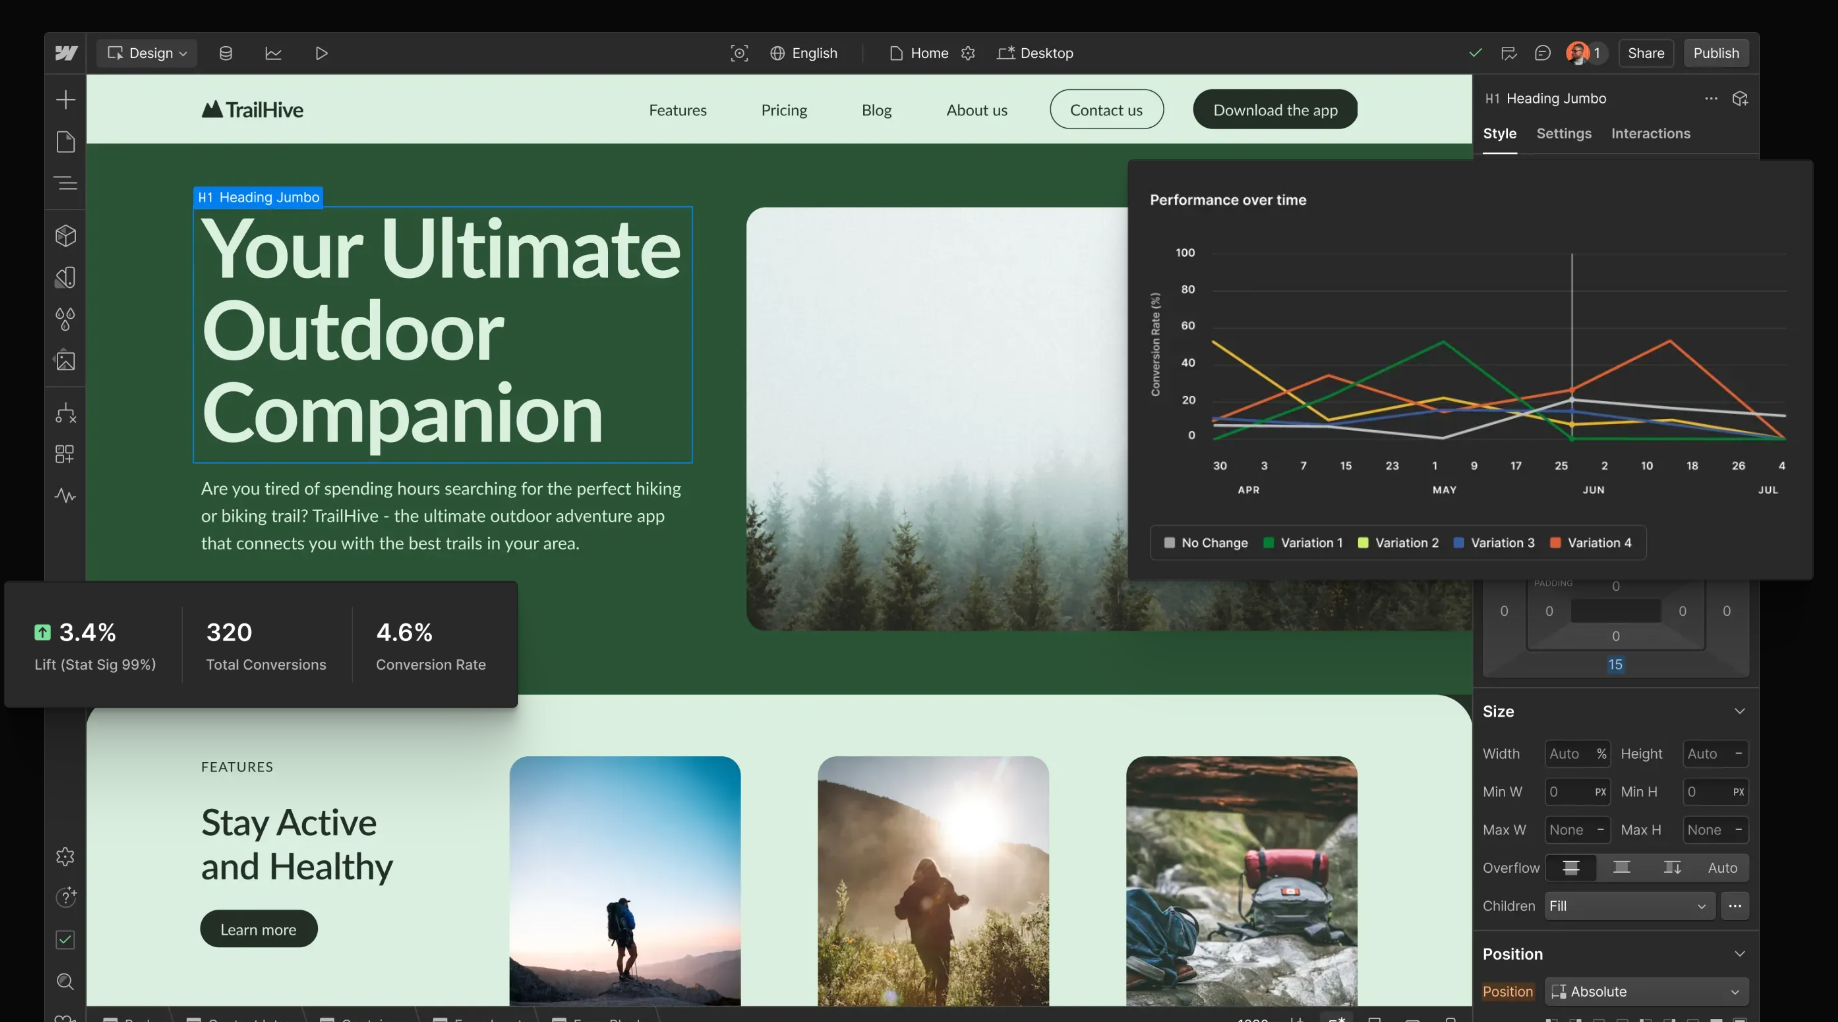Open the Position Absolute dropdown
This screenshot has height=1022, width=1838.
pyautogui.click(x=1646, y=991)
